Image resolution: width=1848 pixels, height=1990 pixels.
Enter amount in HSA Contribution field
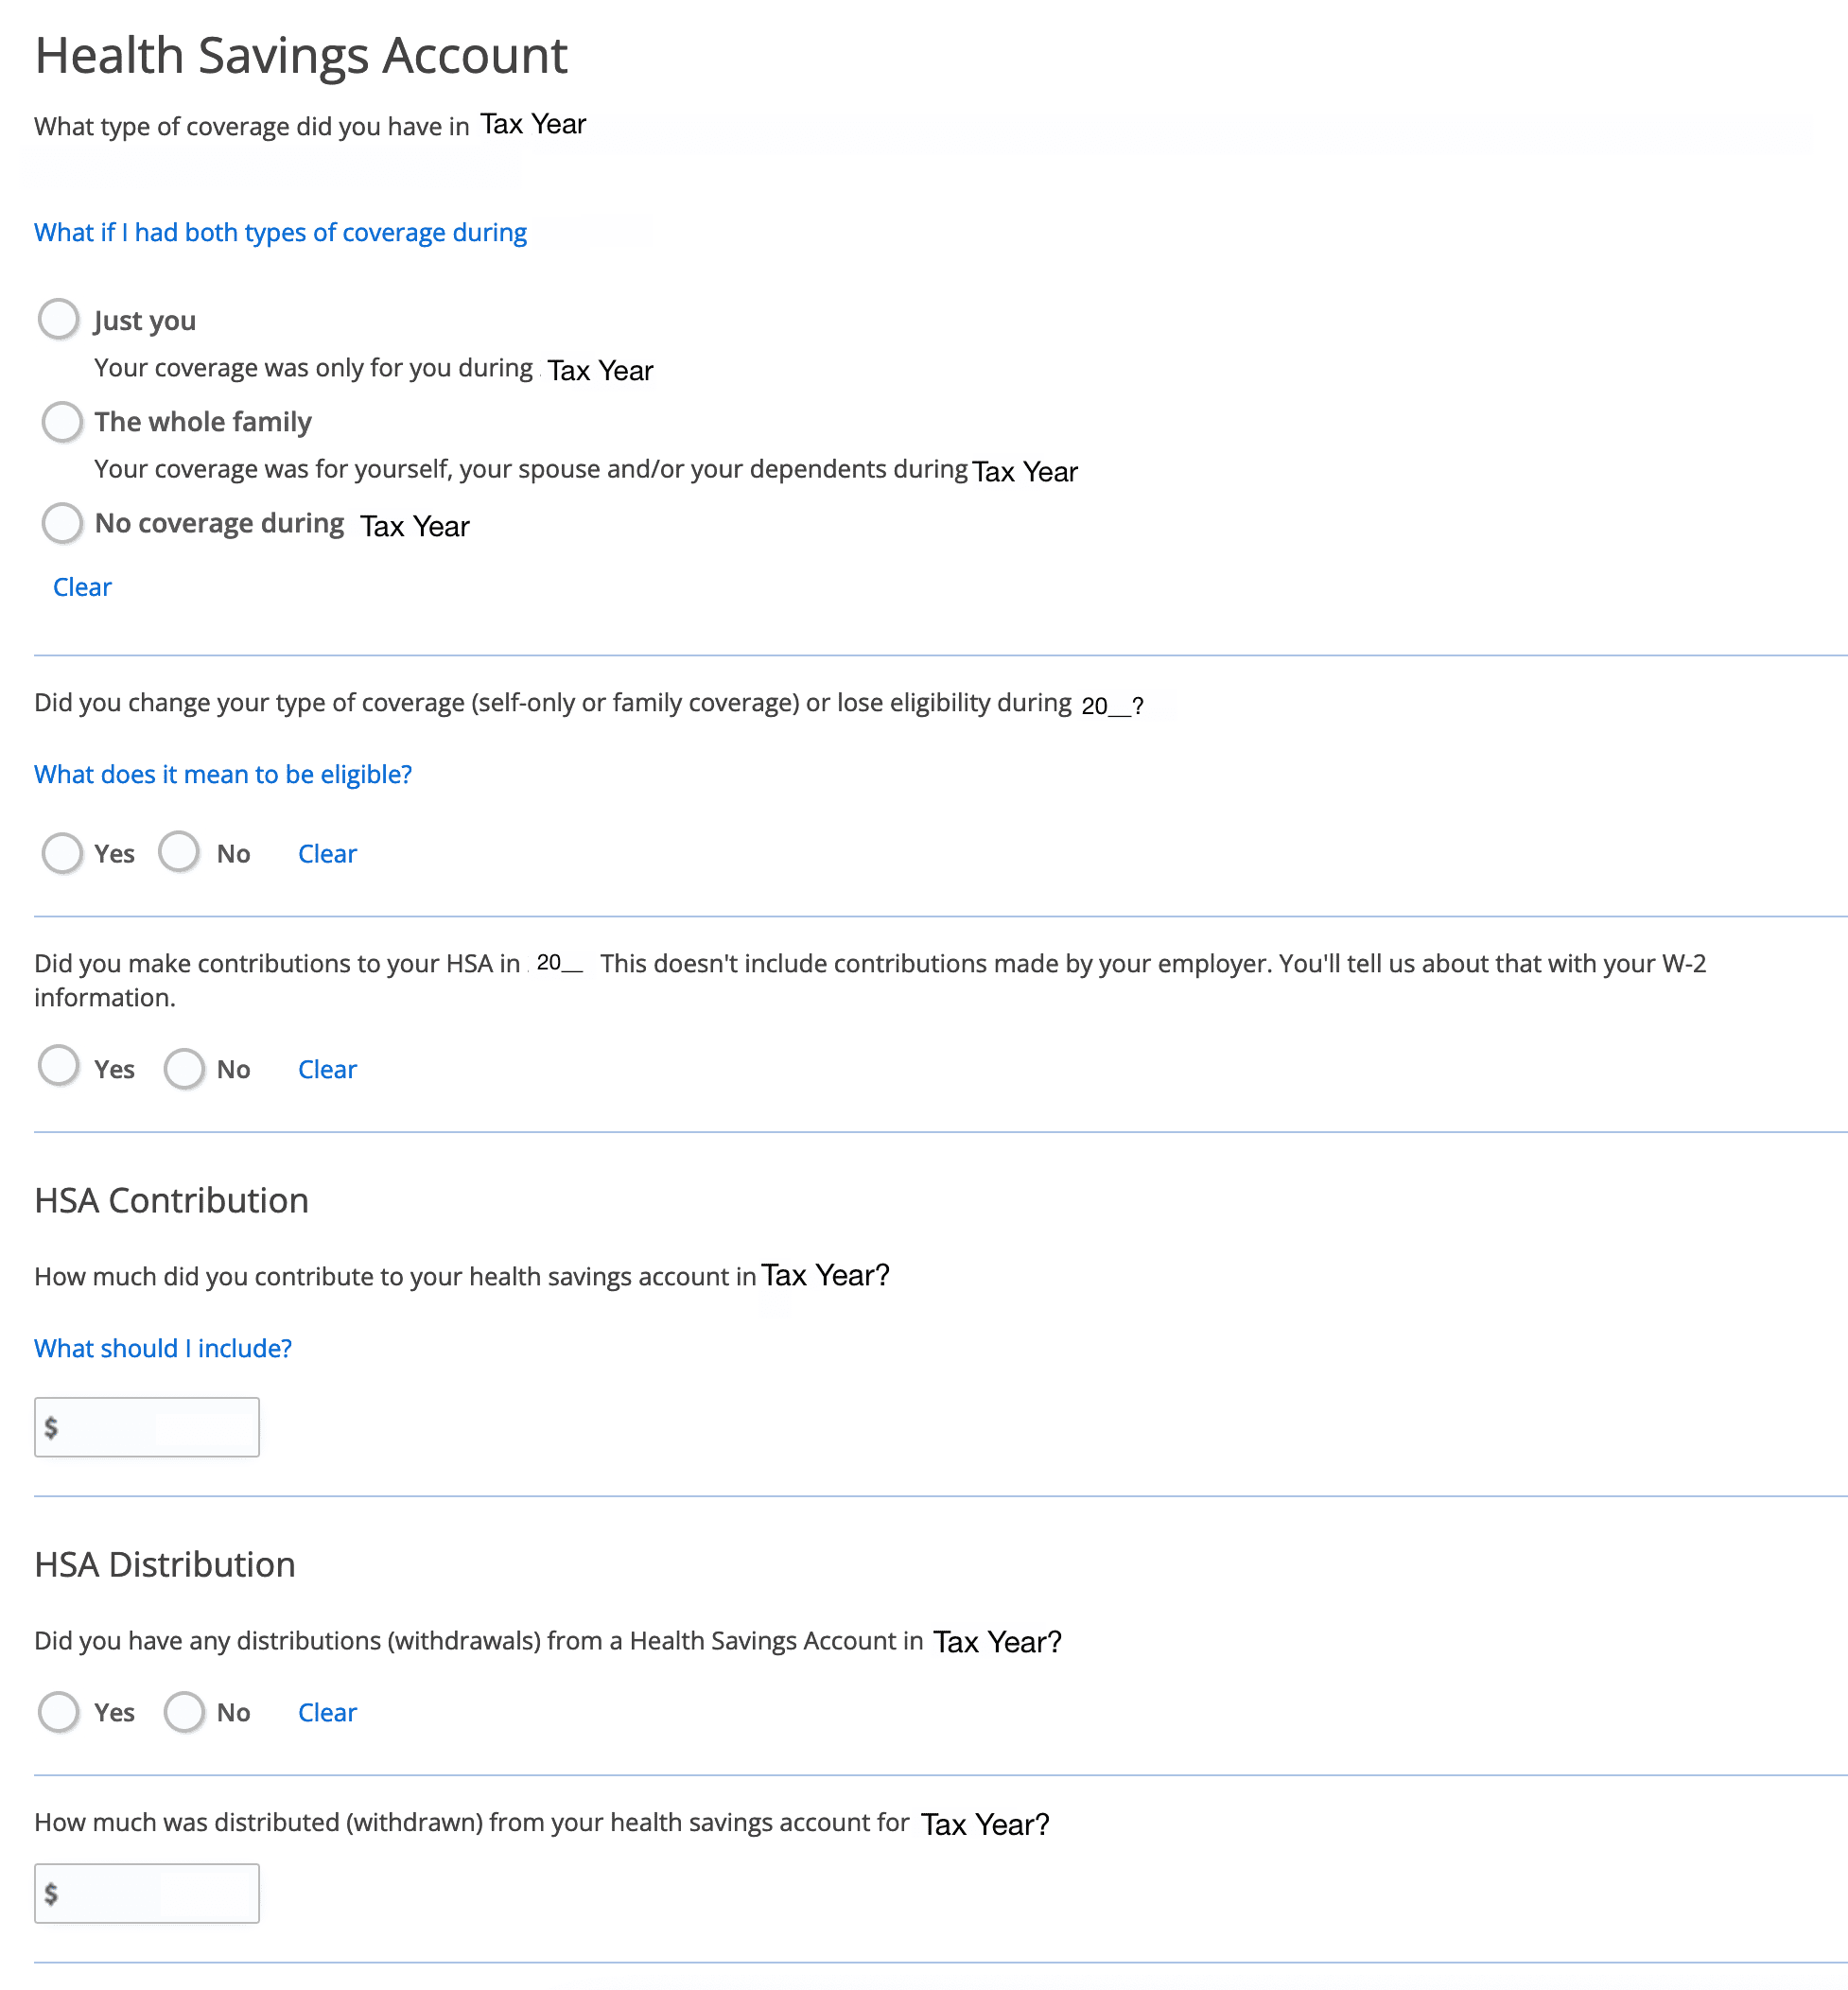point(148,1425)
